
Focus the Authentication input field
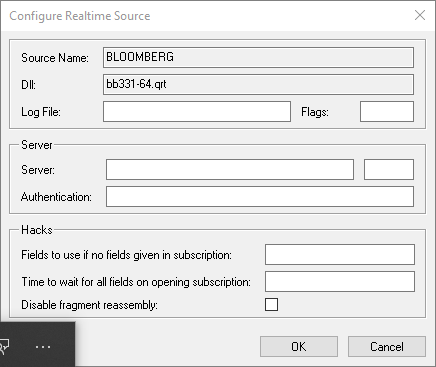[260, 196]
